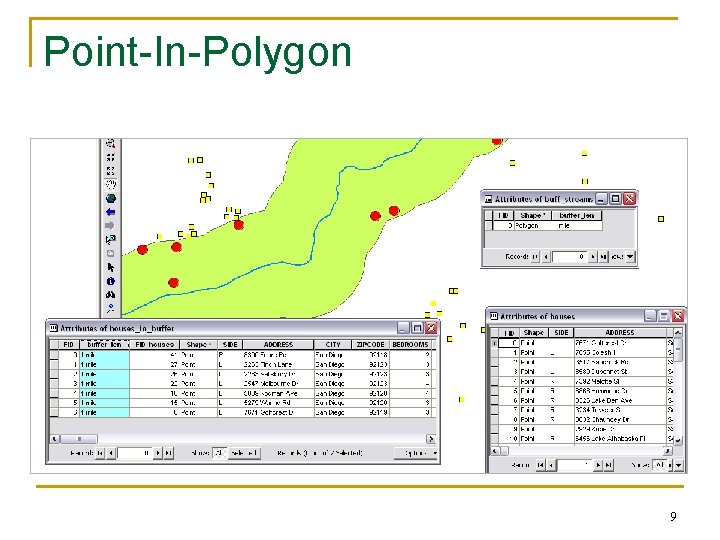The image size is (720, 540).
Task: Click 'Lake Athabaska' address cell in houses table
Action: (x=620, y=439)
